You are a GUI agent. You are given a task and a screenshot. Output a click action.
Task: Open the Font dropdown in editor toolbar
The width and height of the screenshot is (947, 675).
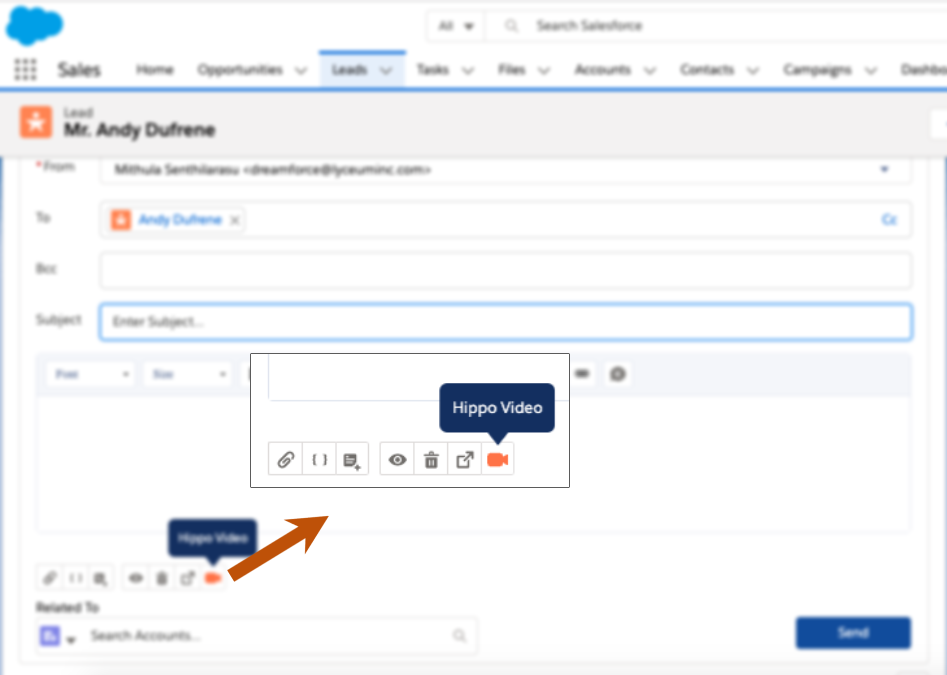point(91,374)
